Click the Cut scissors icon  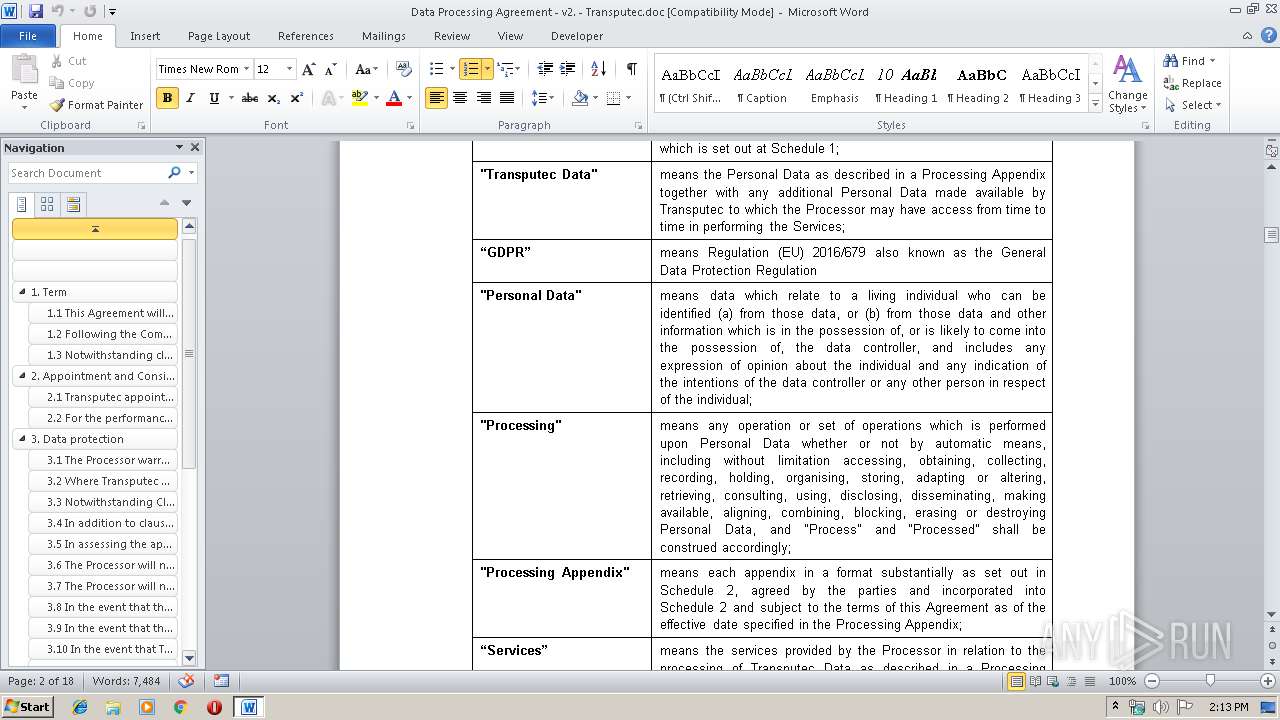tap(57, 61)
